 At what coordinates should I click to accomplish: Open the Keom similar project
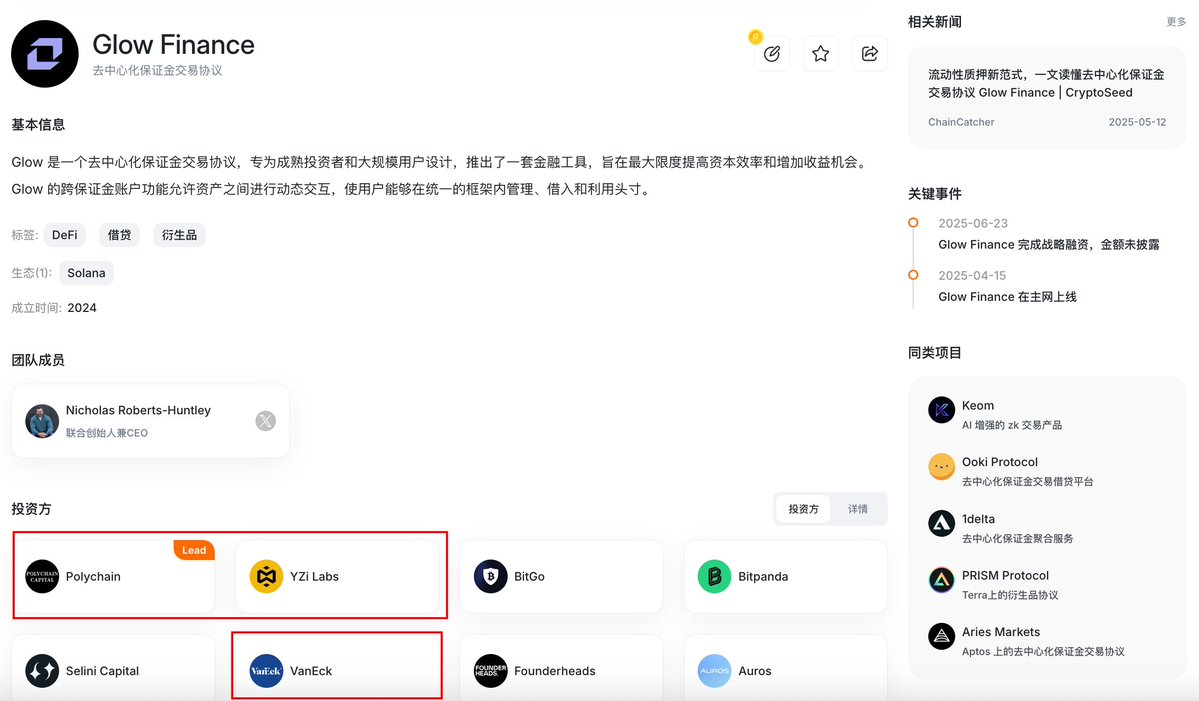point(1046,414)
